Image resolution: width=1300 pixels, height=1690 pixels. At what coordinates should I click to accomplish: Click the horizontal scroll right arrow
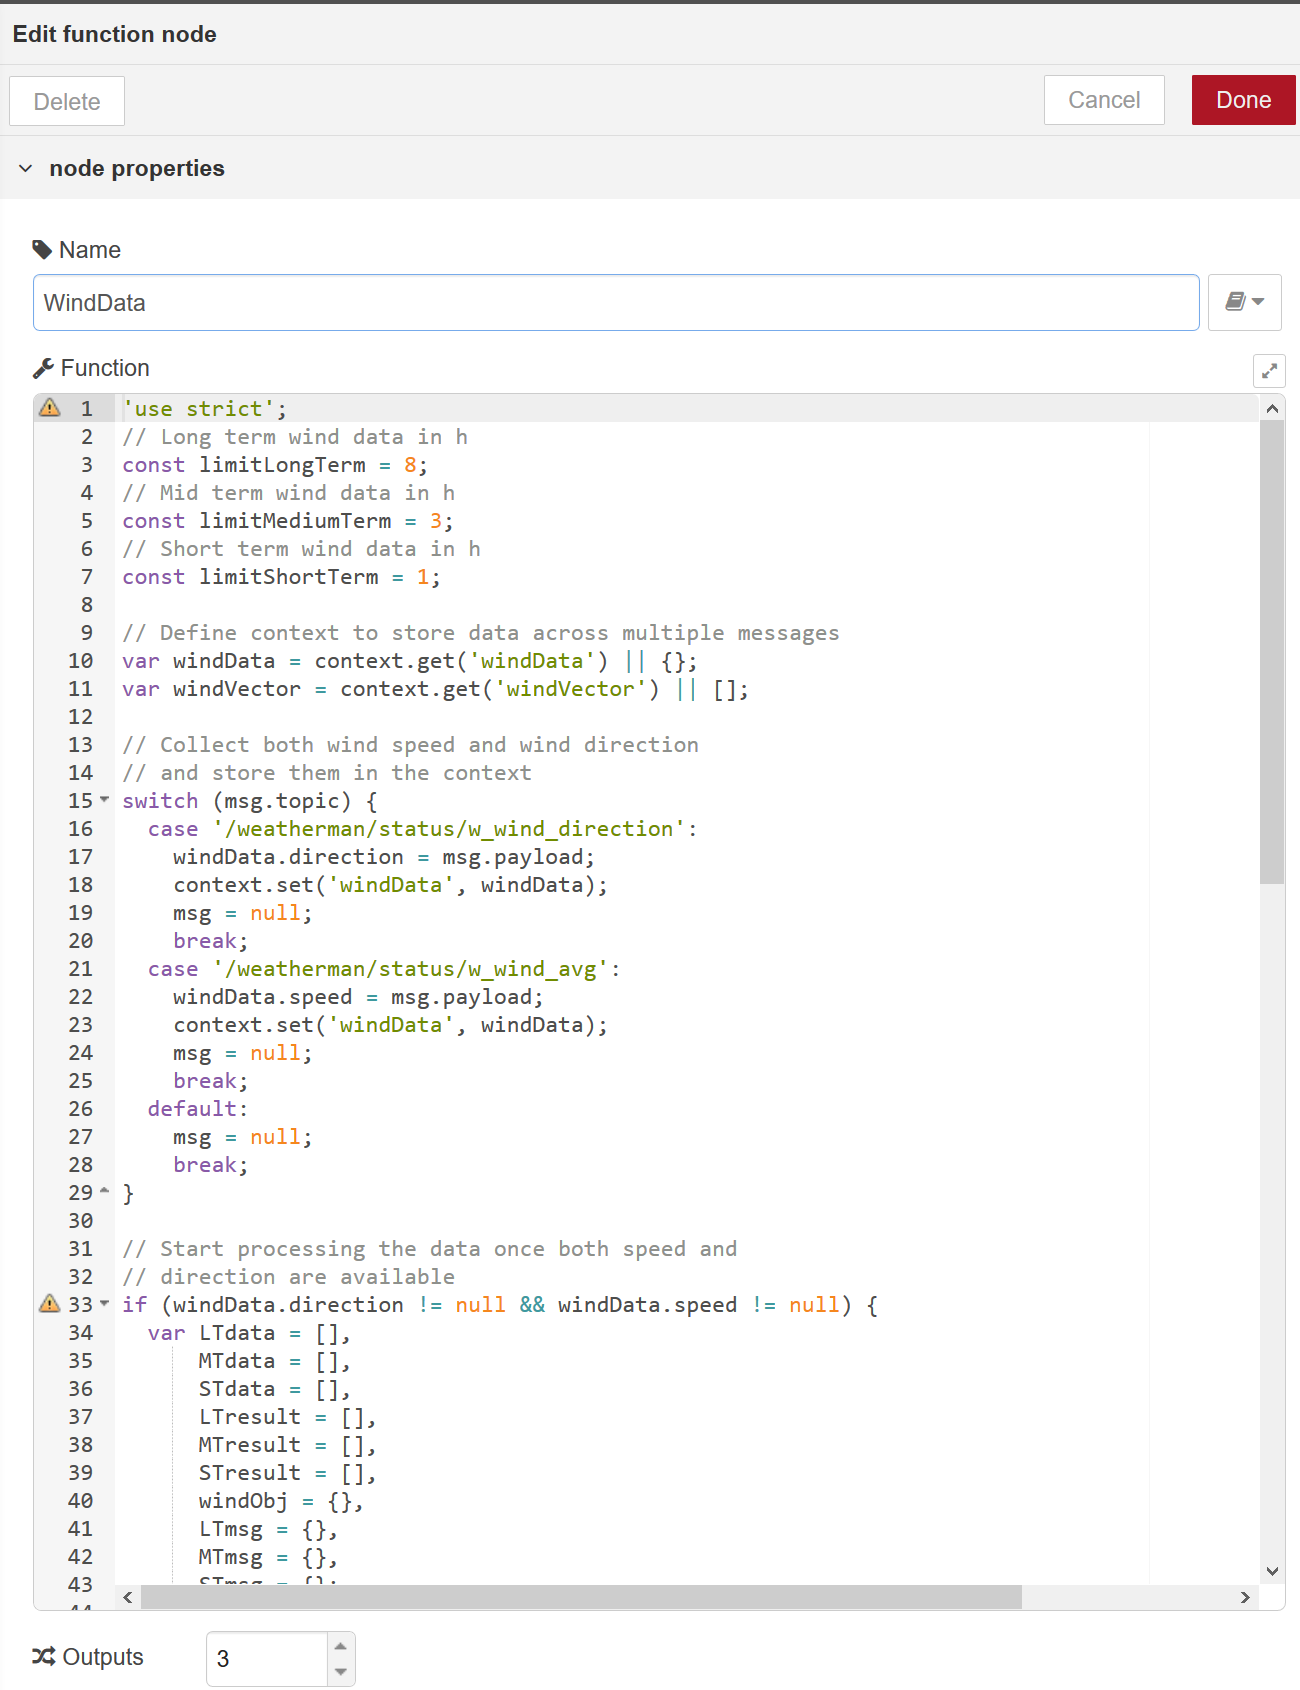[x=1245, y=1598]
